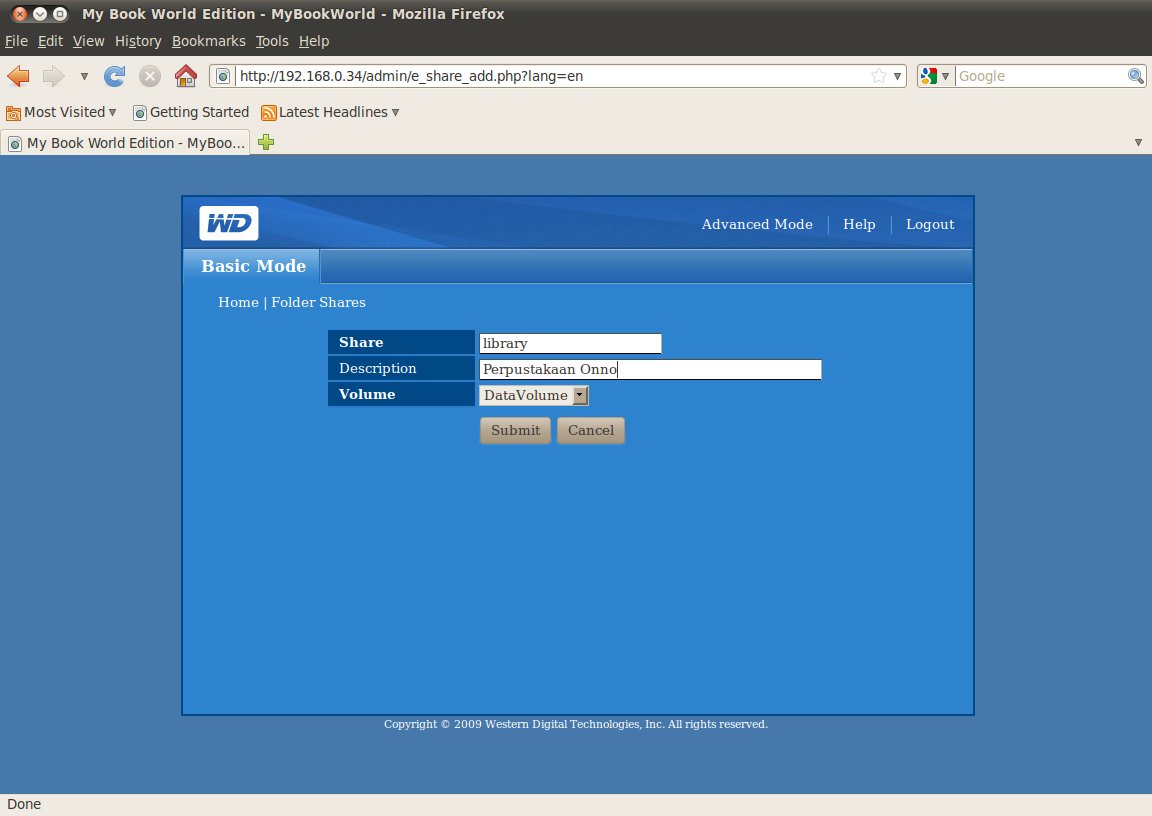Open the Bookmarks menu

(x=209, y=41)
